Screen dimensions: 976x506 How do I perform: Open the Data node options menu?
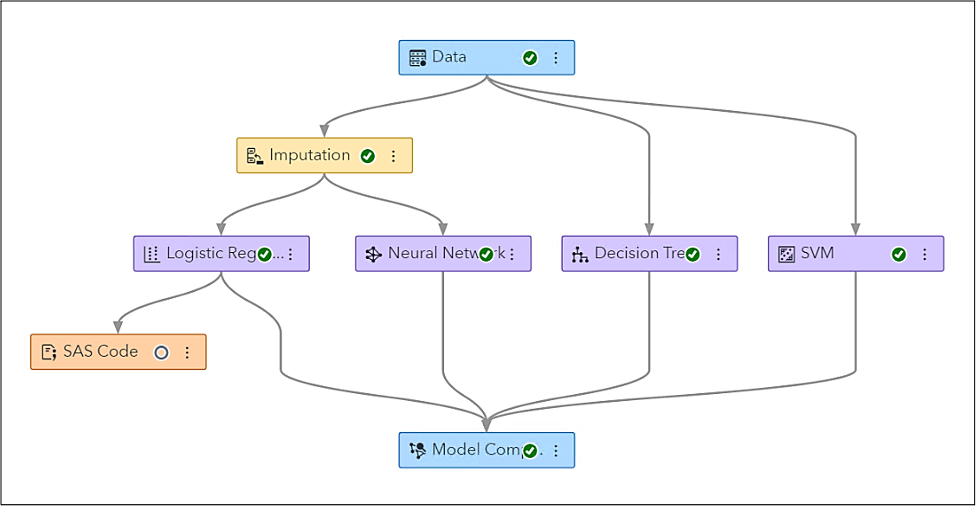[x=556, y=58]
